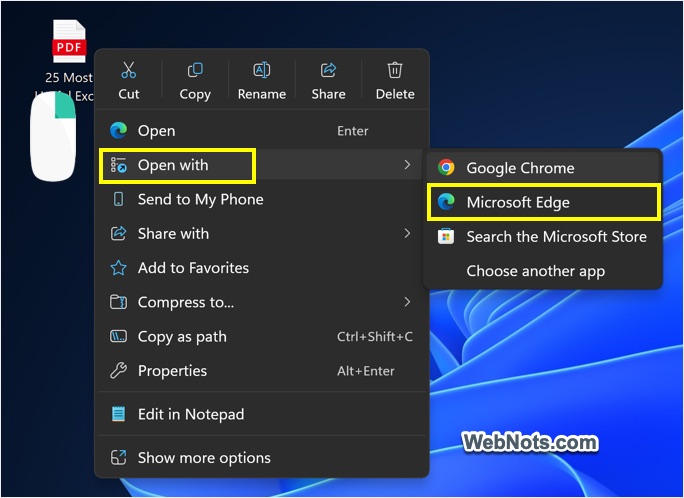Click the star icon for Add to Favorites
Viewport: 684px width, 498px height.
tap(118, 268)
